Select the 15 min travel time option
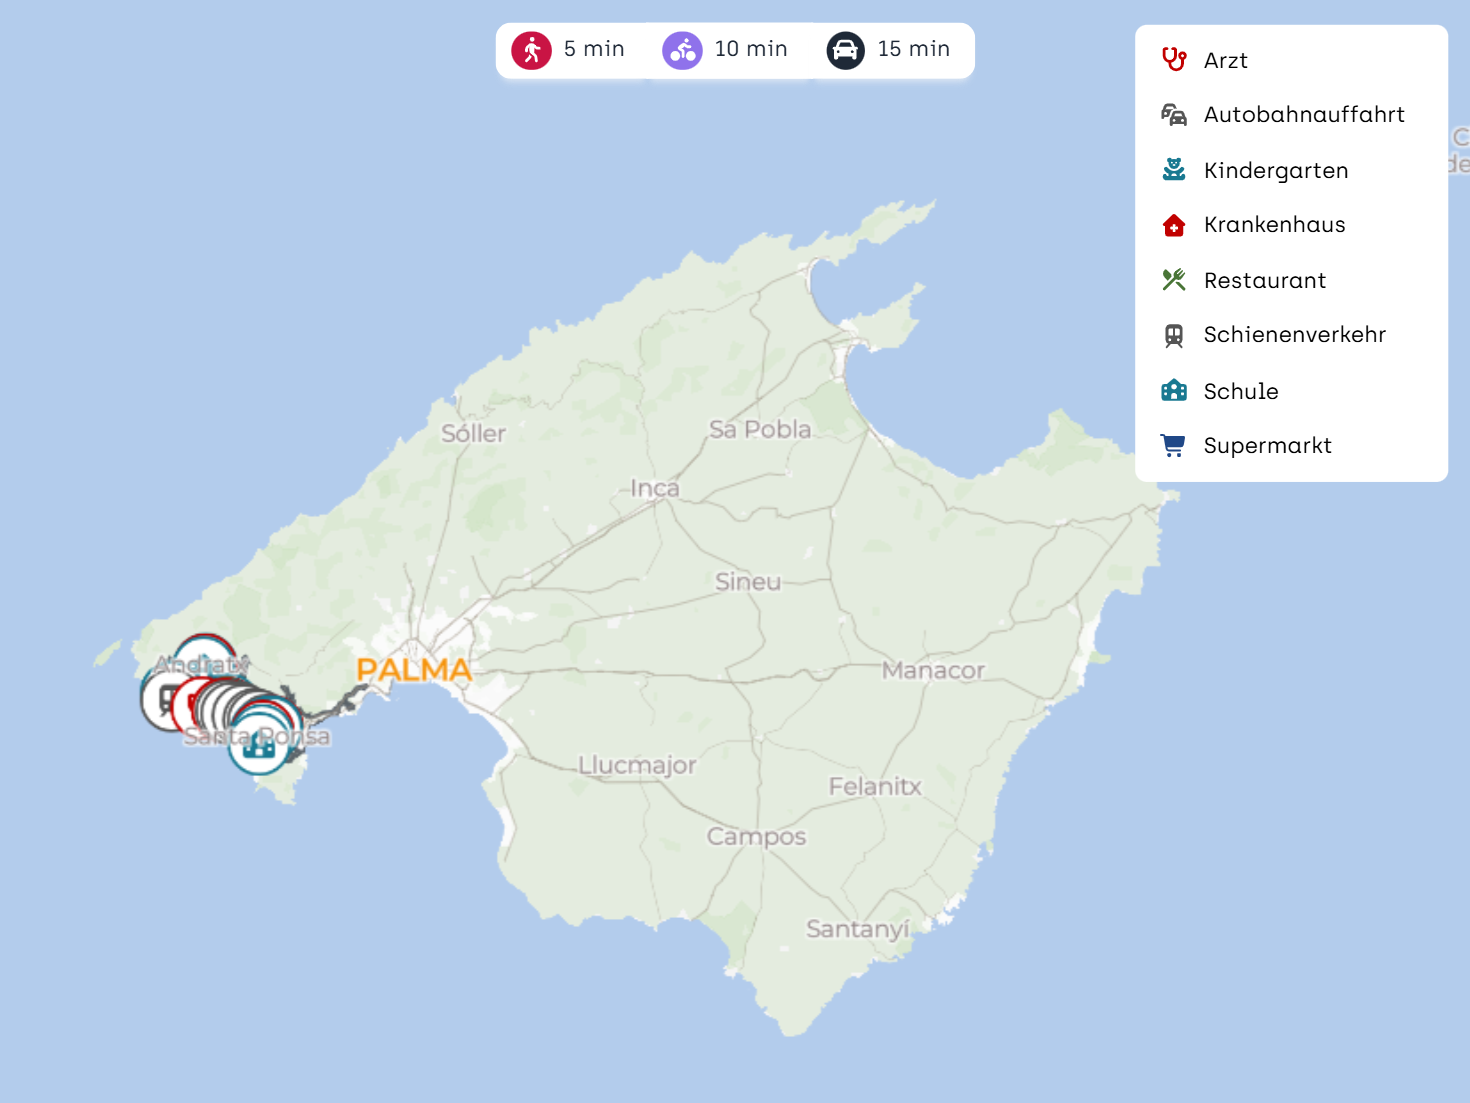This screenshot has width=1470, height=1103. 913,49
